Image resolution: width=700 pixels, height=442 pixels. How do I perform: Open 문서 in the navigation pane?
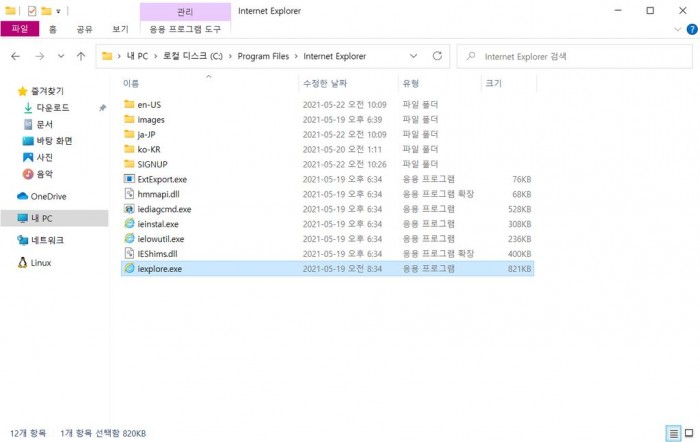tap(44, 124)
